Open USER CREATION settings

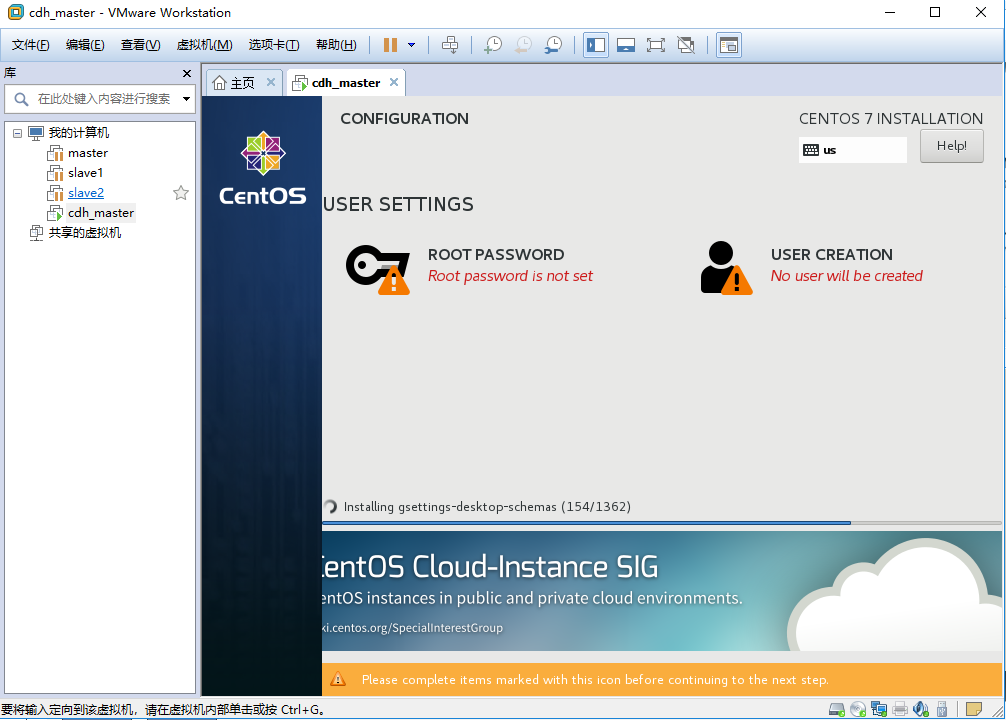point(831,255)
